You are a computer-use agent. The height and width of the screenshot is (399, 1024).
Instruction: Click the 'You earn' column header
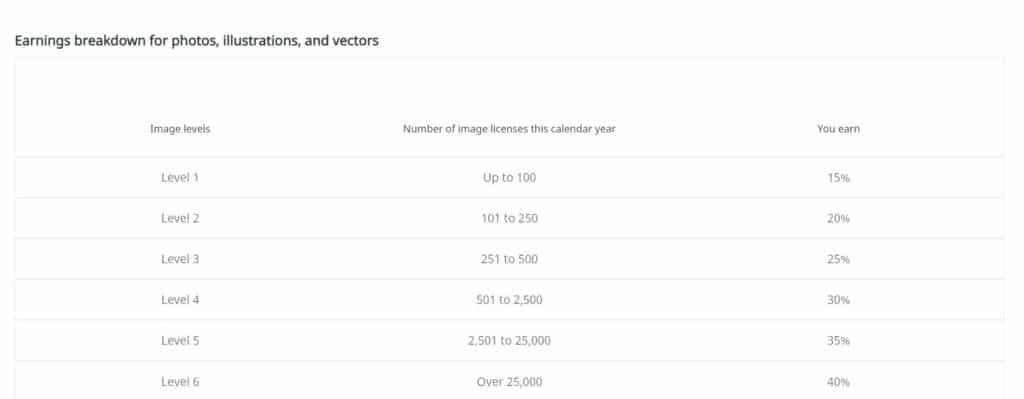coord(838,129)
